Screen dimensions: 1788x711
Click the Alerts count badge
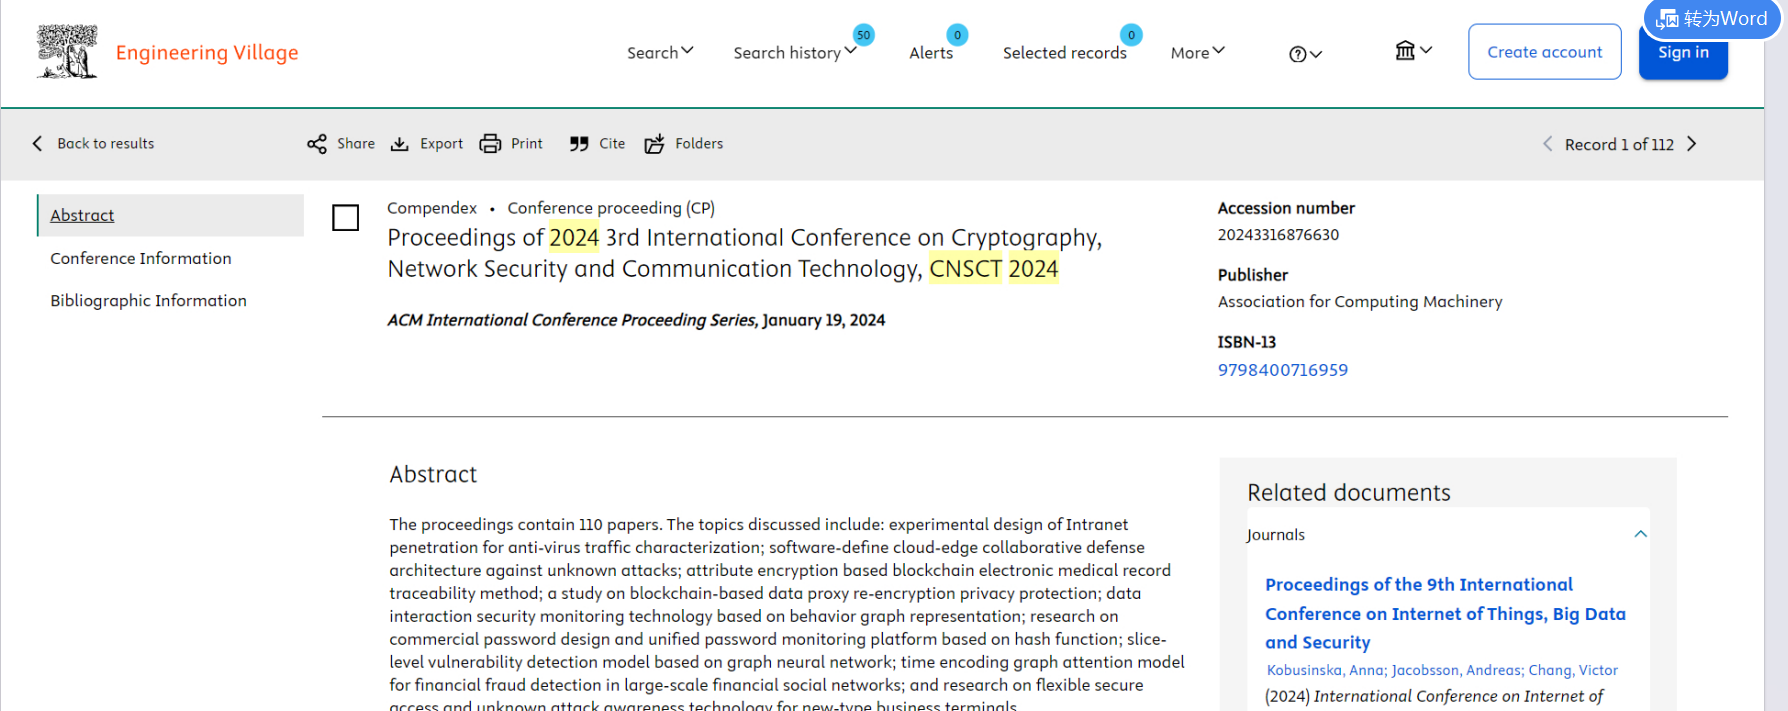(957, 35)
